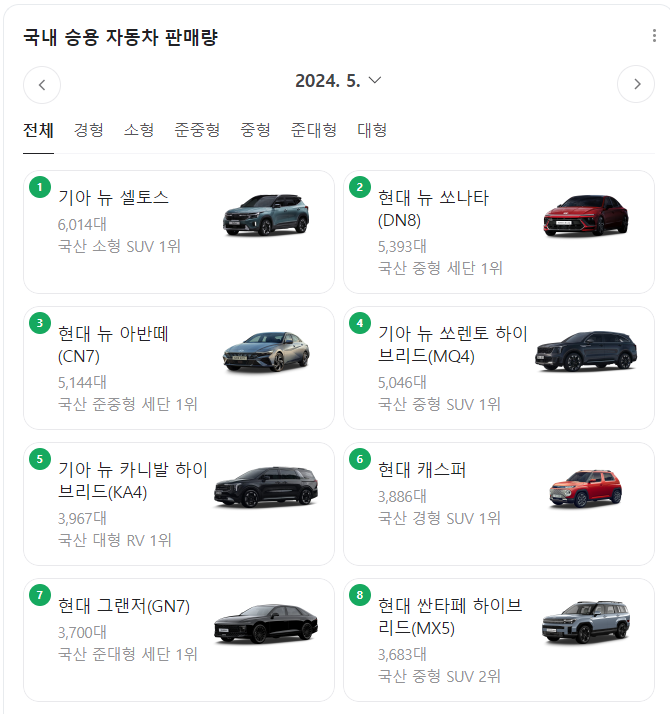Open the 준중형 category tab
This screenshot has width=670, height=714.
[x=197, y=130]
